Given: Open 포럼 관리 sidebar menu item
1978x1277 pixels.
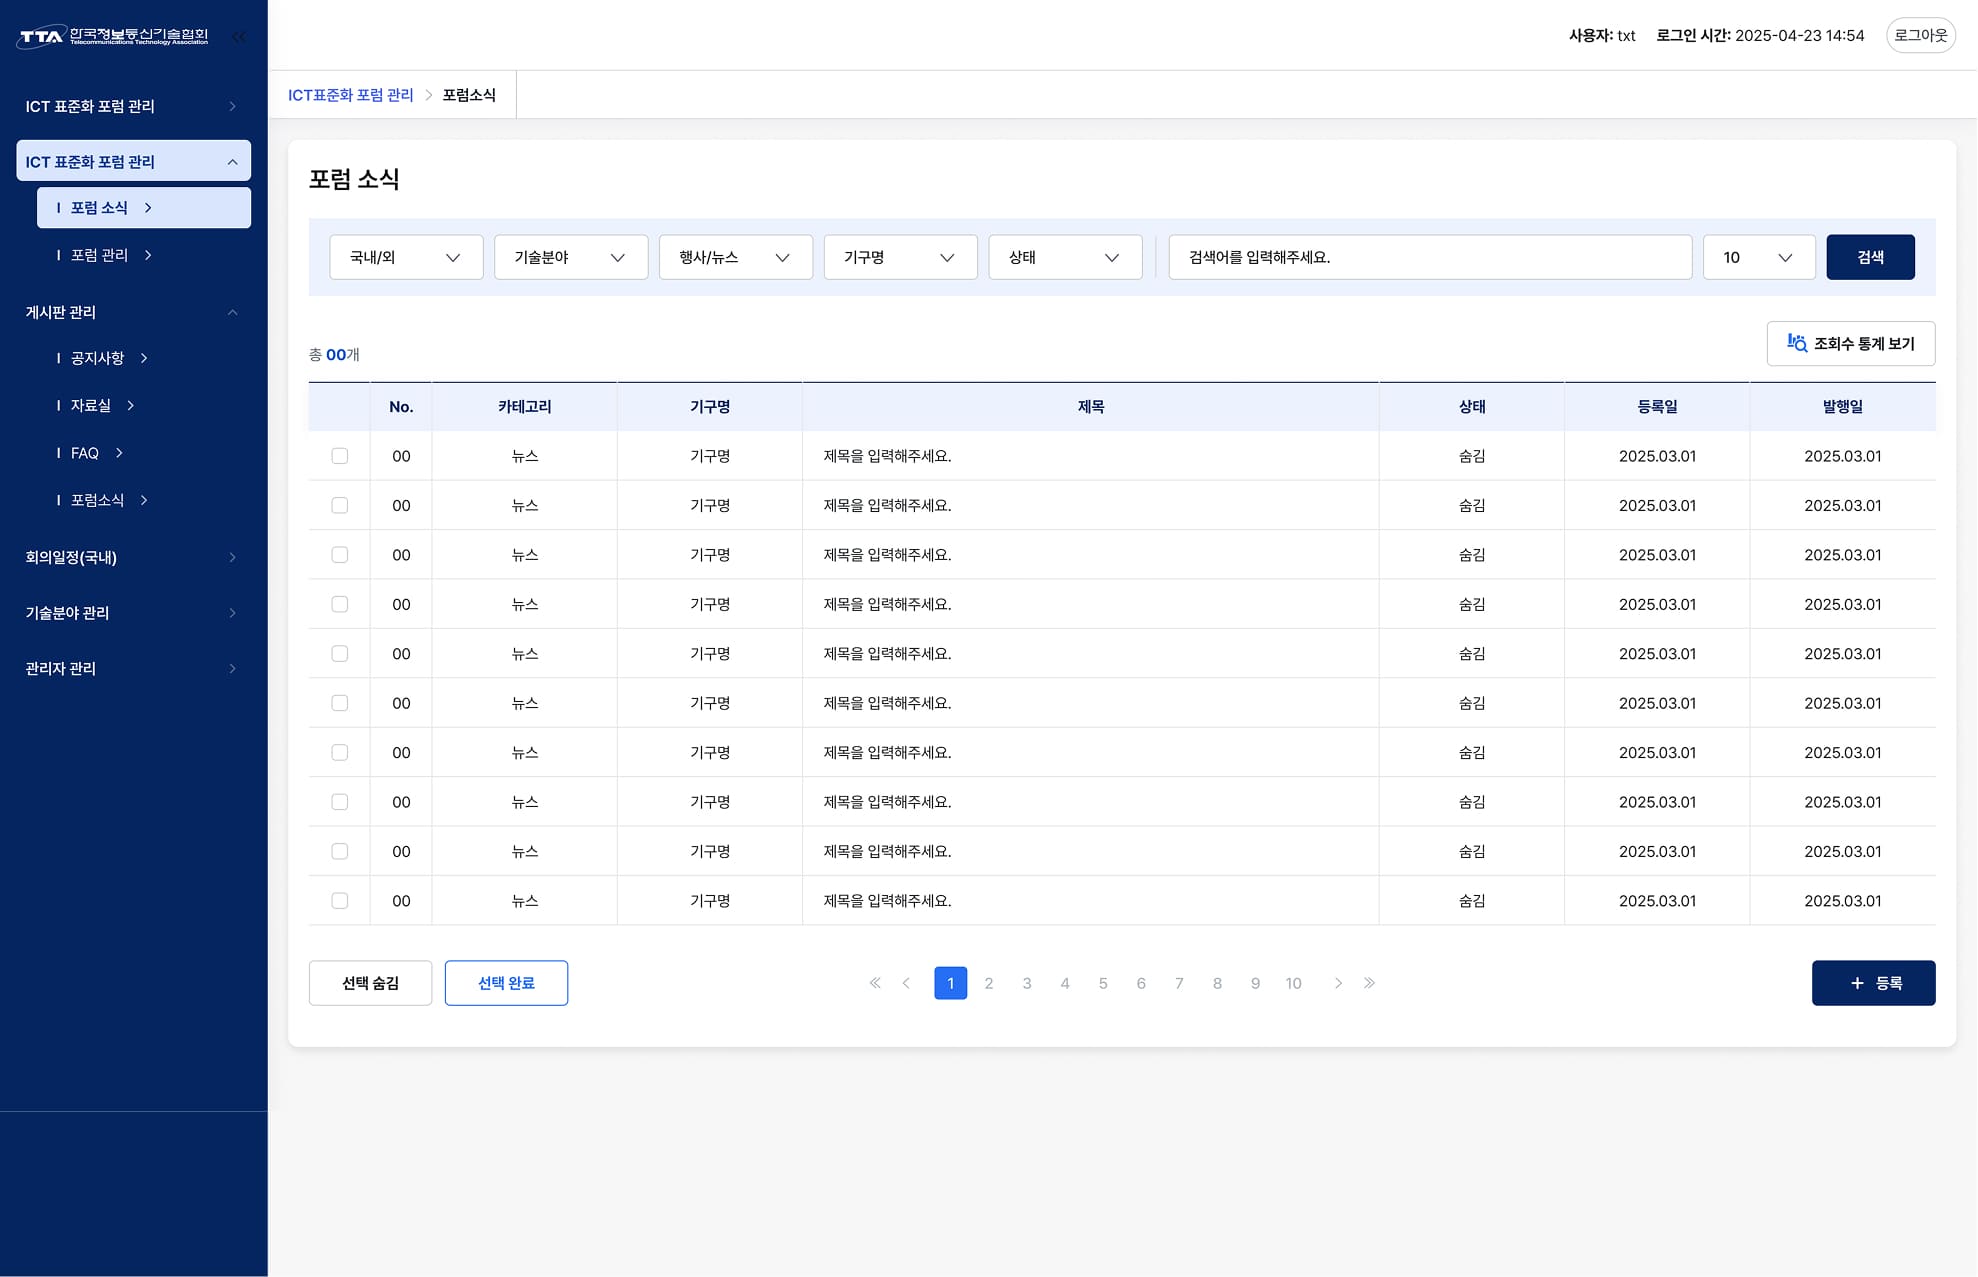Looking at the screenshot, I should click(x=100, y=255).
